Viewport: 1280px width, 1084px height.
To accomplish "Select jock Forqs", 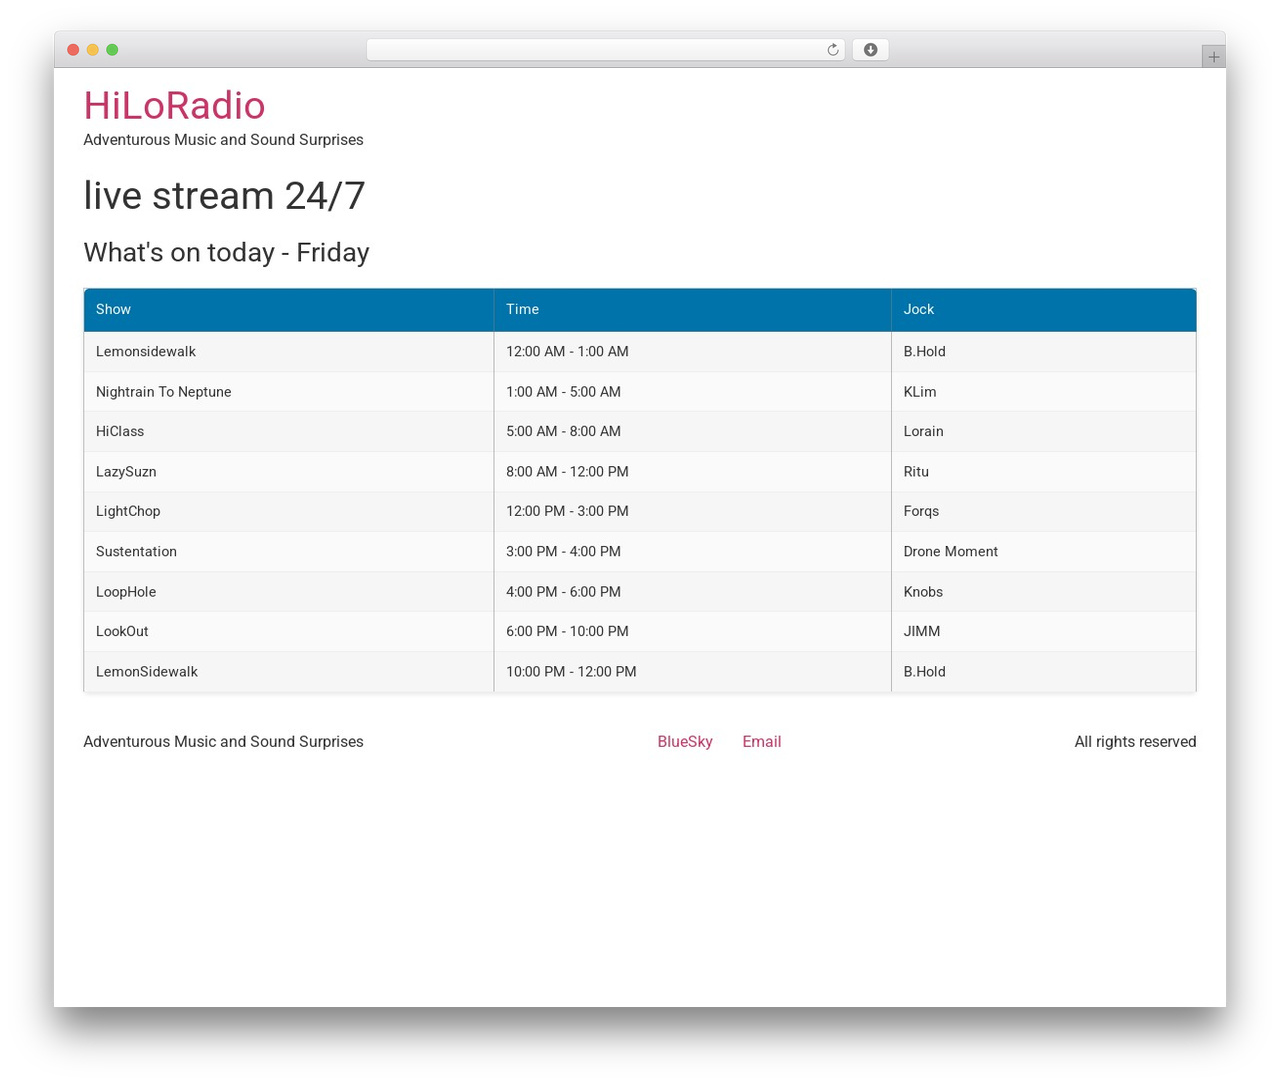I will pyautogui.click(x=921, y=511).
